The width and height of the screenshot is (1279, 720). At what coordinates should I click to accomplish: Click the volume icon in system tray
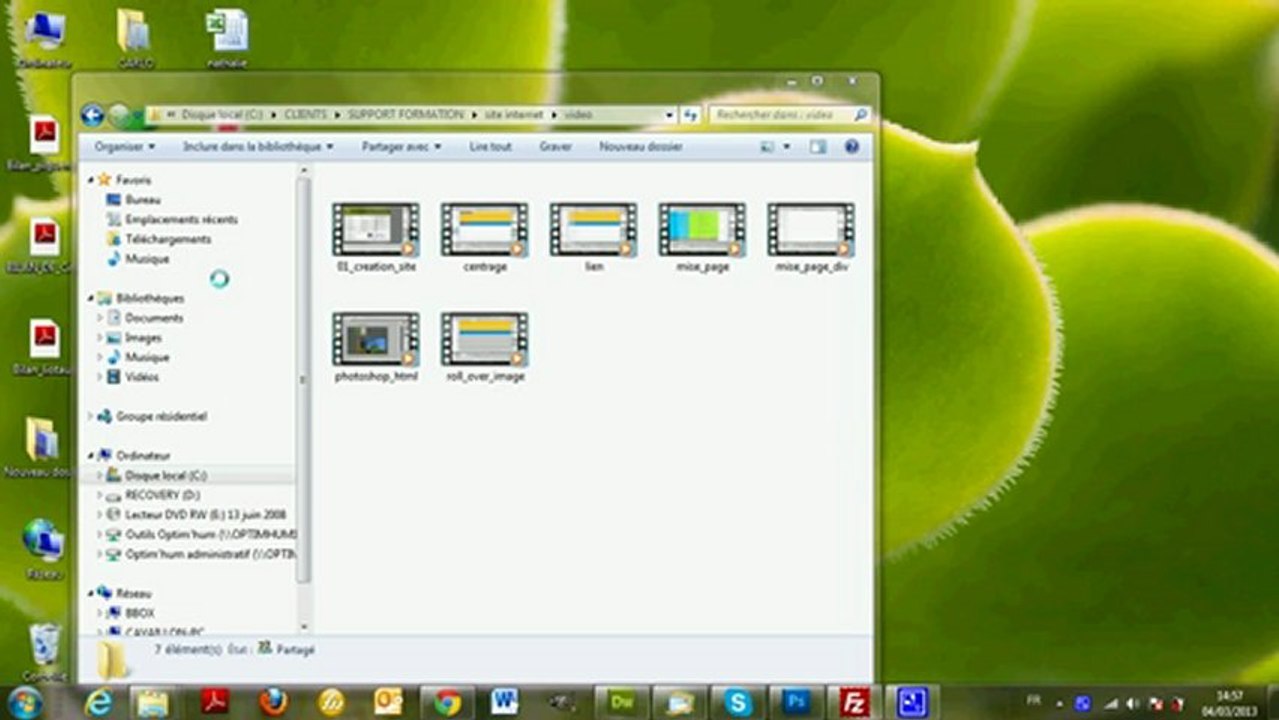click(x=1133, y=702)
